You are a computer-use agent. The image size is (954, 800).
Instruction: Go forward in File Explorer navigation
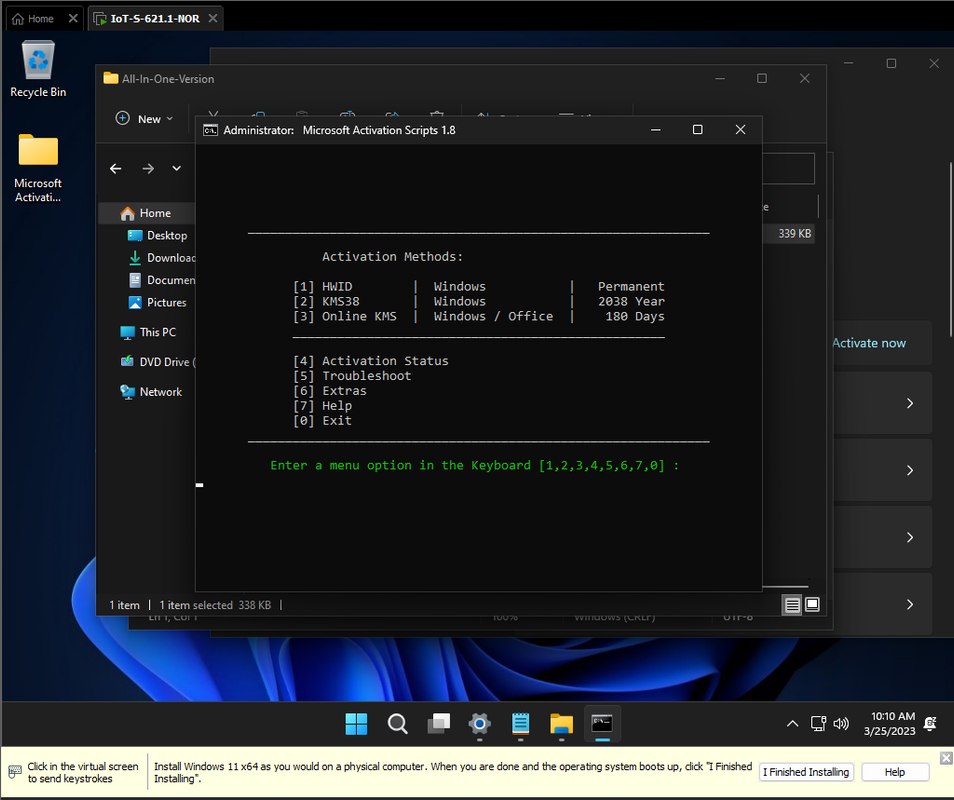click(x=148, y=169)
